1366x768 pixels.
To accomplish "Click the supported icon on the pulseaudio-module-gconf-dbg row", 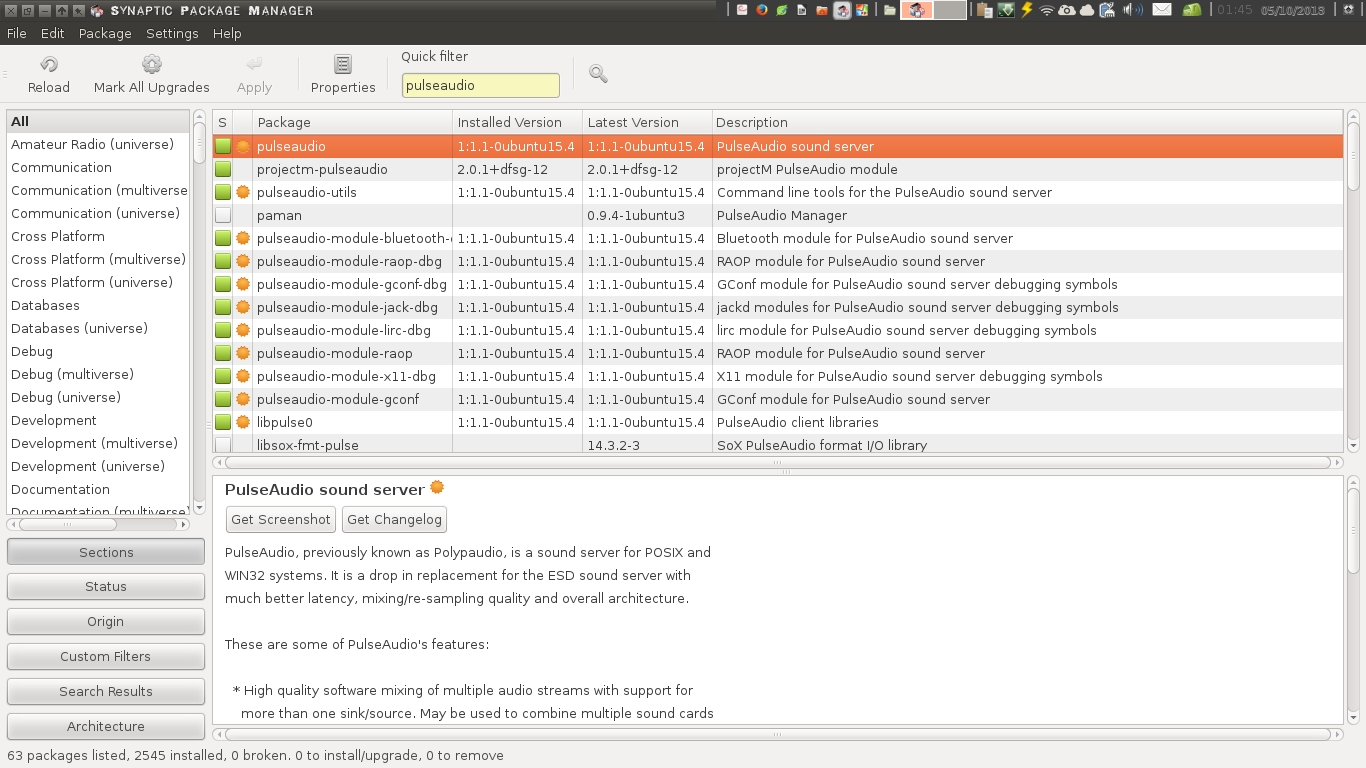I will (x=242, y=284).
